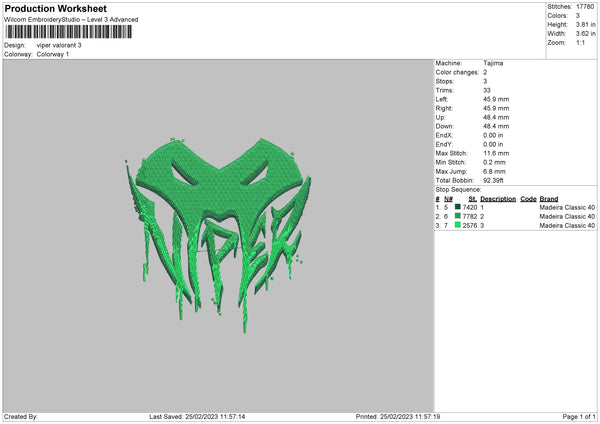Click the 'N#' column header
The image size is (600, 424).
pos(448,199)
